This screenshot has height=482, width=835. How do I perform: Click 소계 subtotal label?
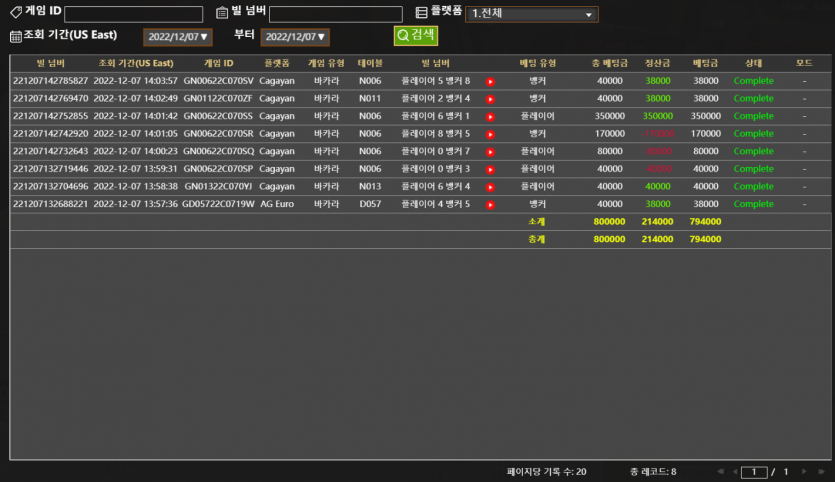[536, 222]
